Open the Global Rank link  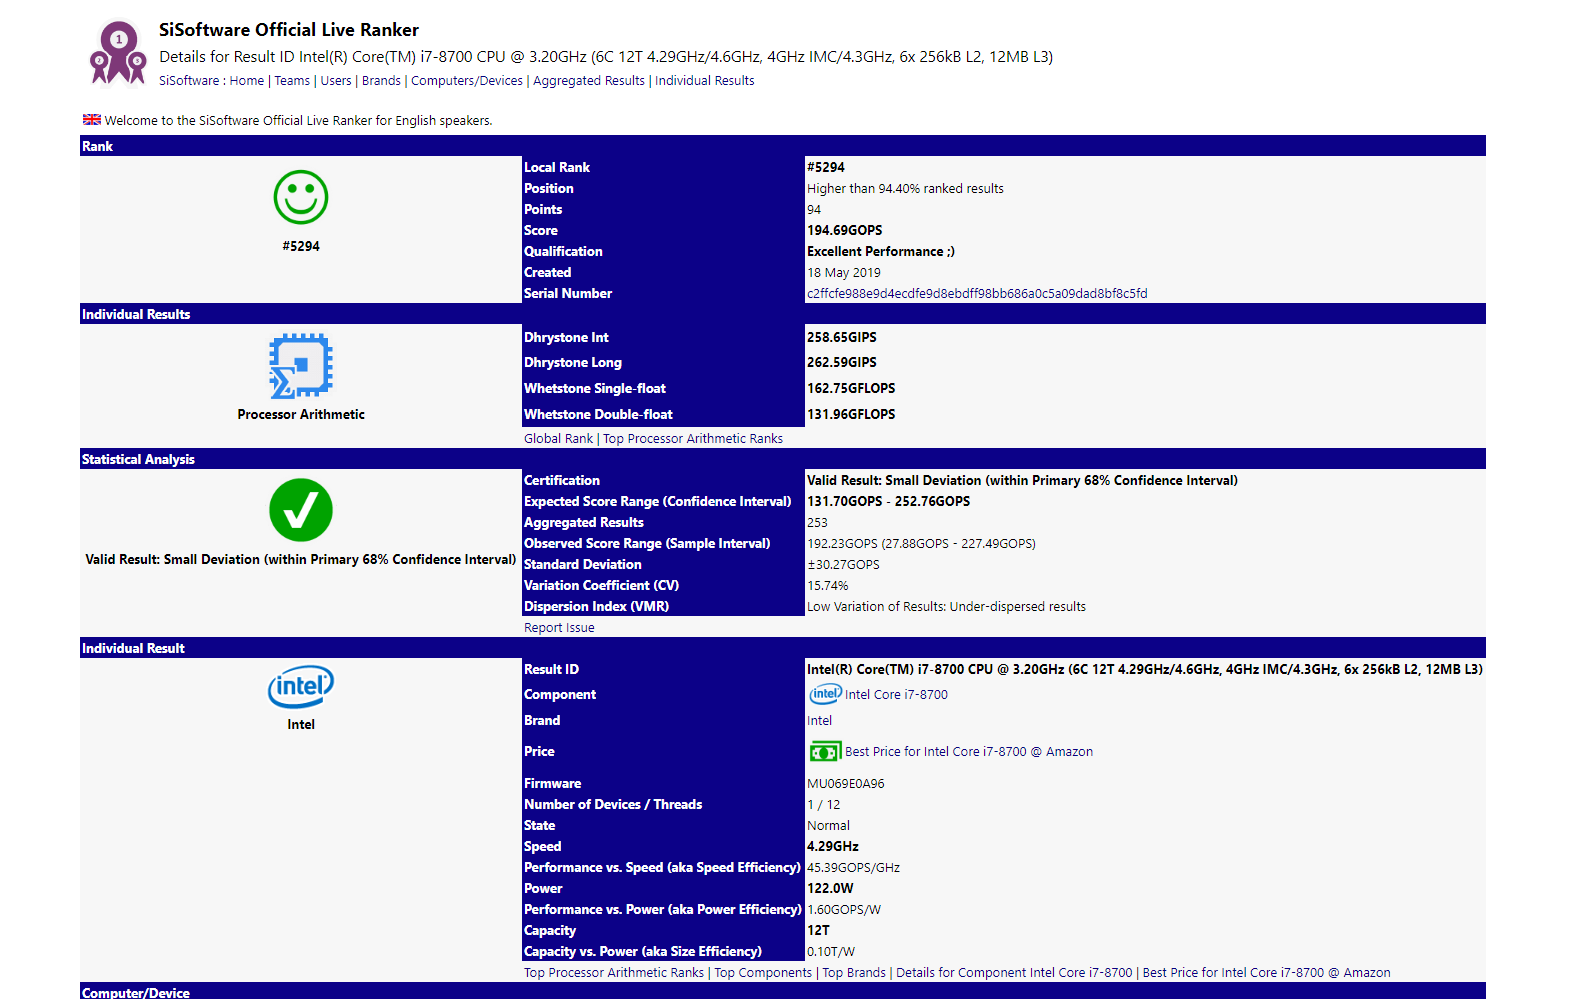click(x=559, y=439)
